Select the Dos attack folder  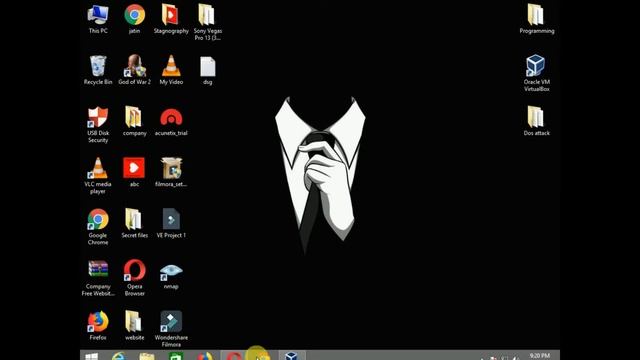pyautogui.click(x=536, y=121)
